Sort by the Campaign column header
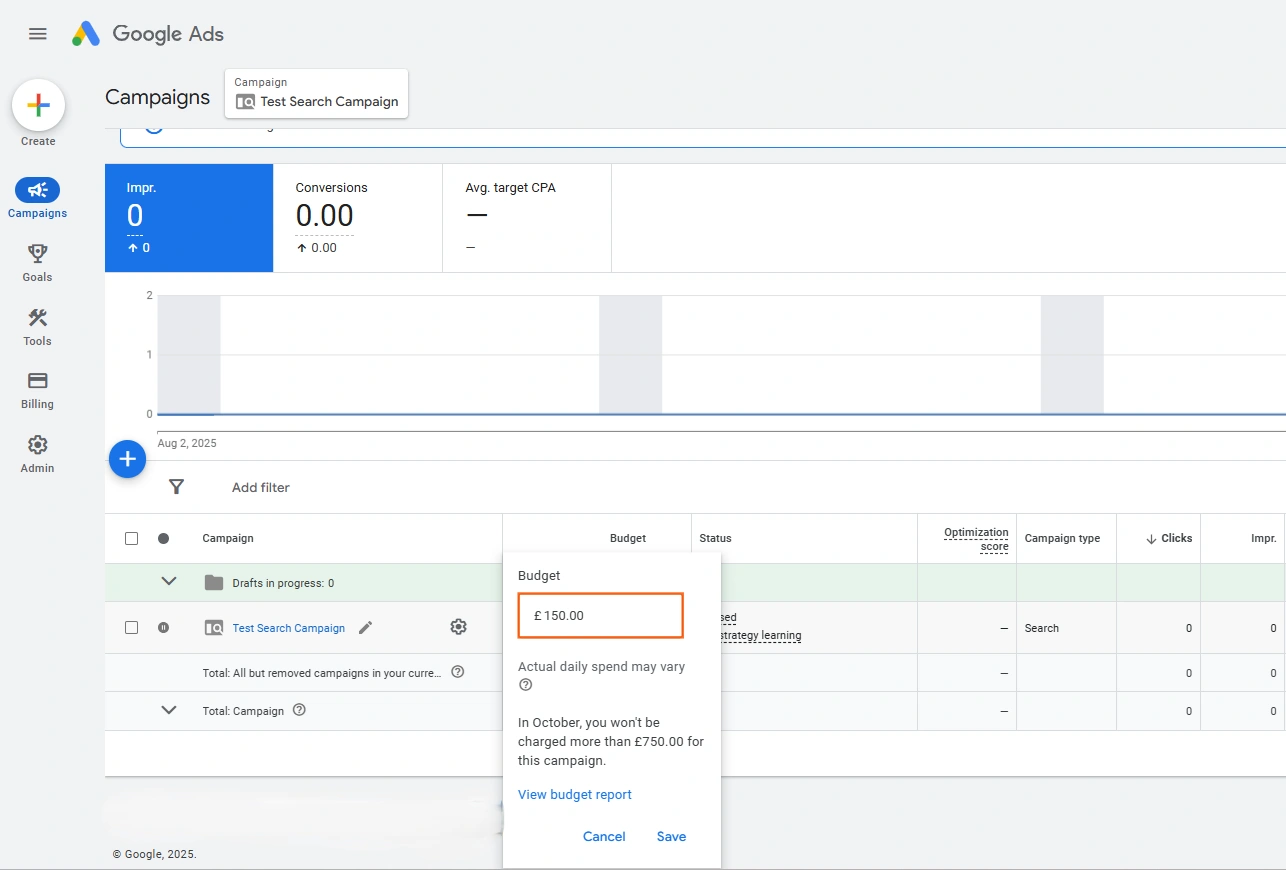The image size is (1286, 870). pyautogui.click(x=228, y=538)
